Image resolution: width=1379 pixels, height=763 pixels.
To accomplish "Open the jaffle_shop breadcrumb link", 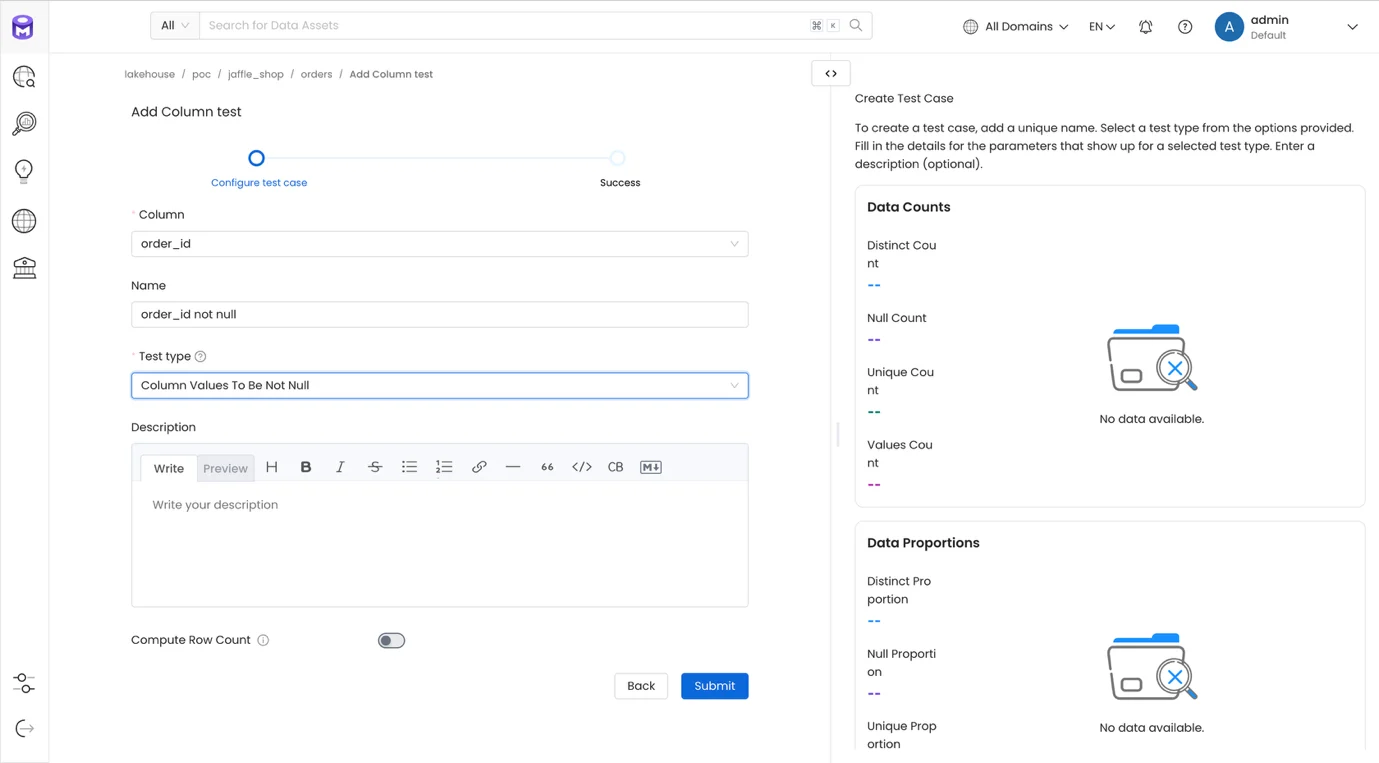I will 256,74.
